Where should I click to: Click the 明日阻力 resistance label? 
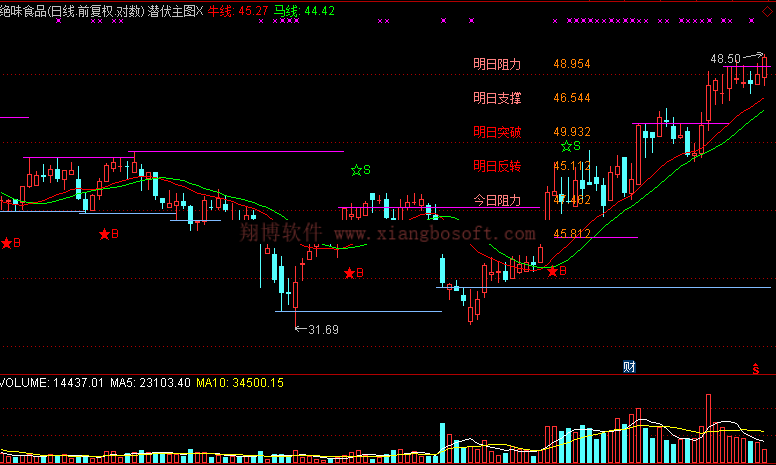[497, 64]
